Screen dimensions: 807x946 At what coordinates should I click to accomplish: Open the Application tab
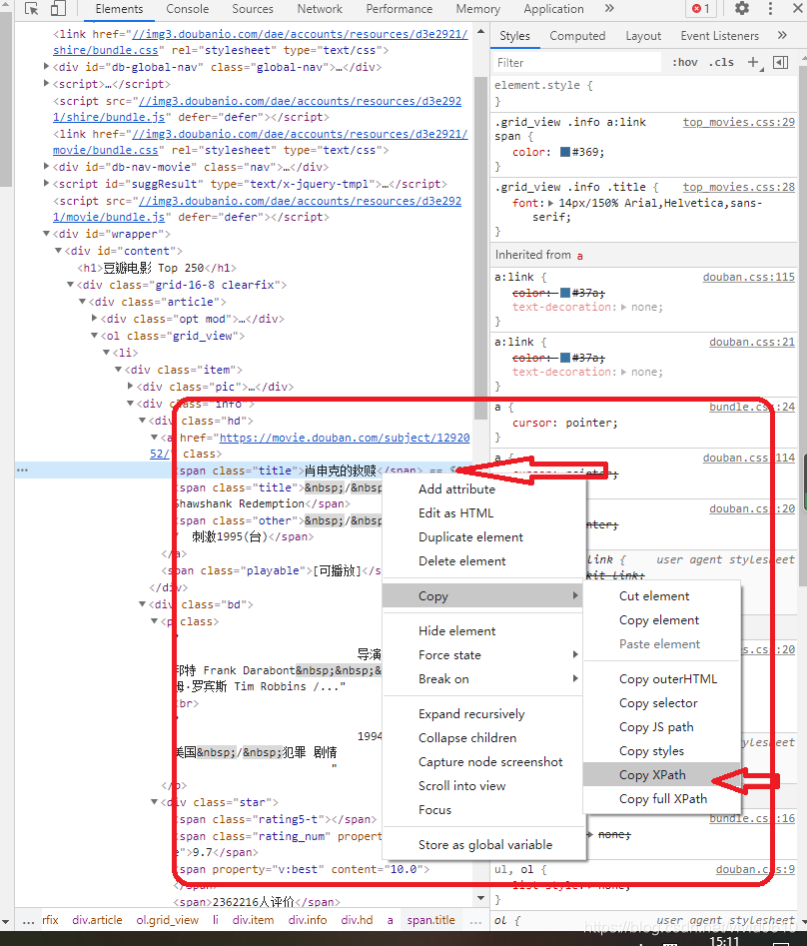click(554, 9)
